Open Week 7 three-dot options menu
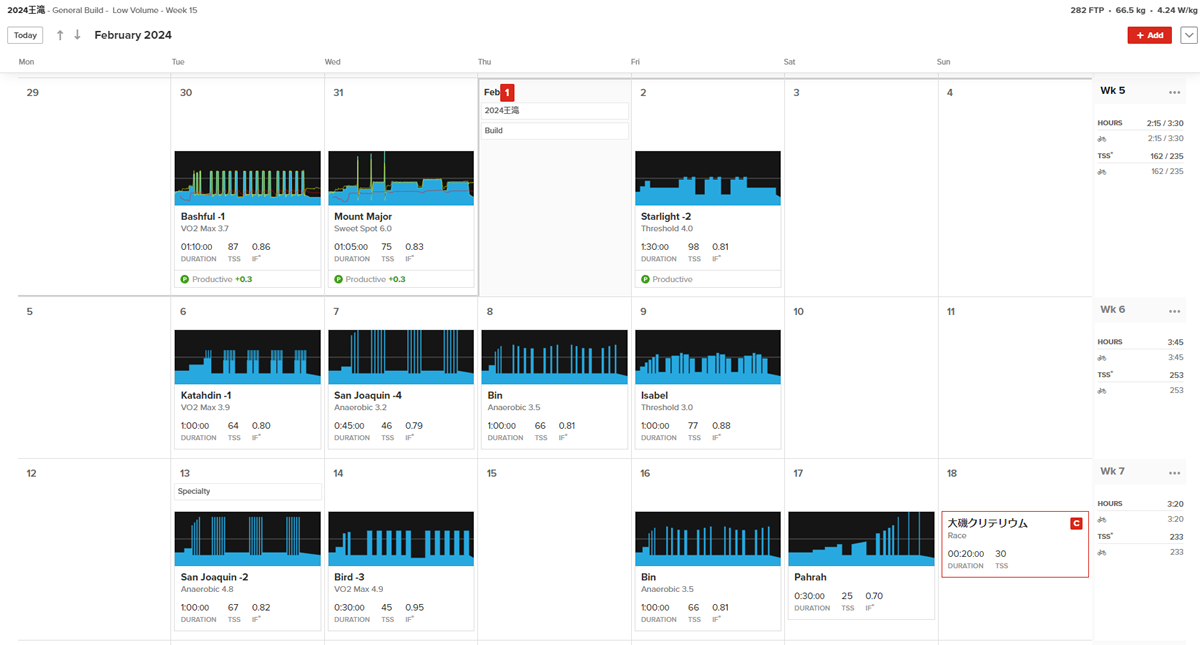 pyautogui.click(x=1174, y=472)
